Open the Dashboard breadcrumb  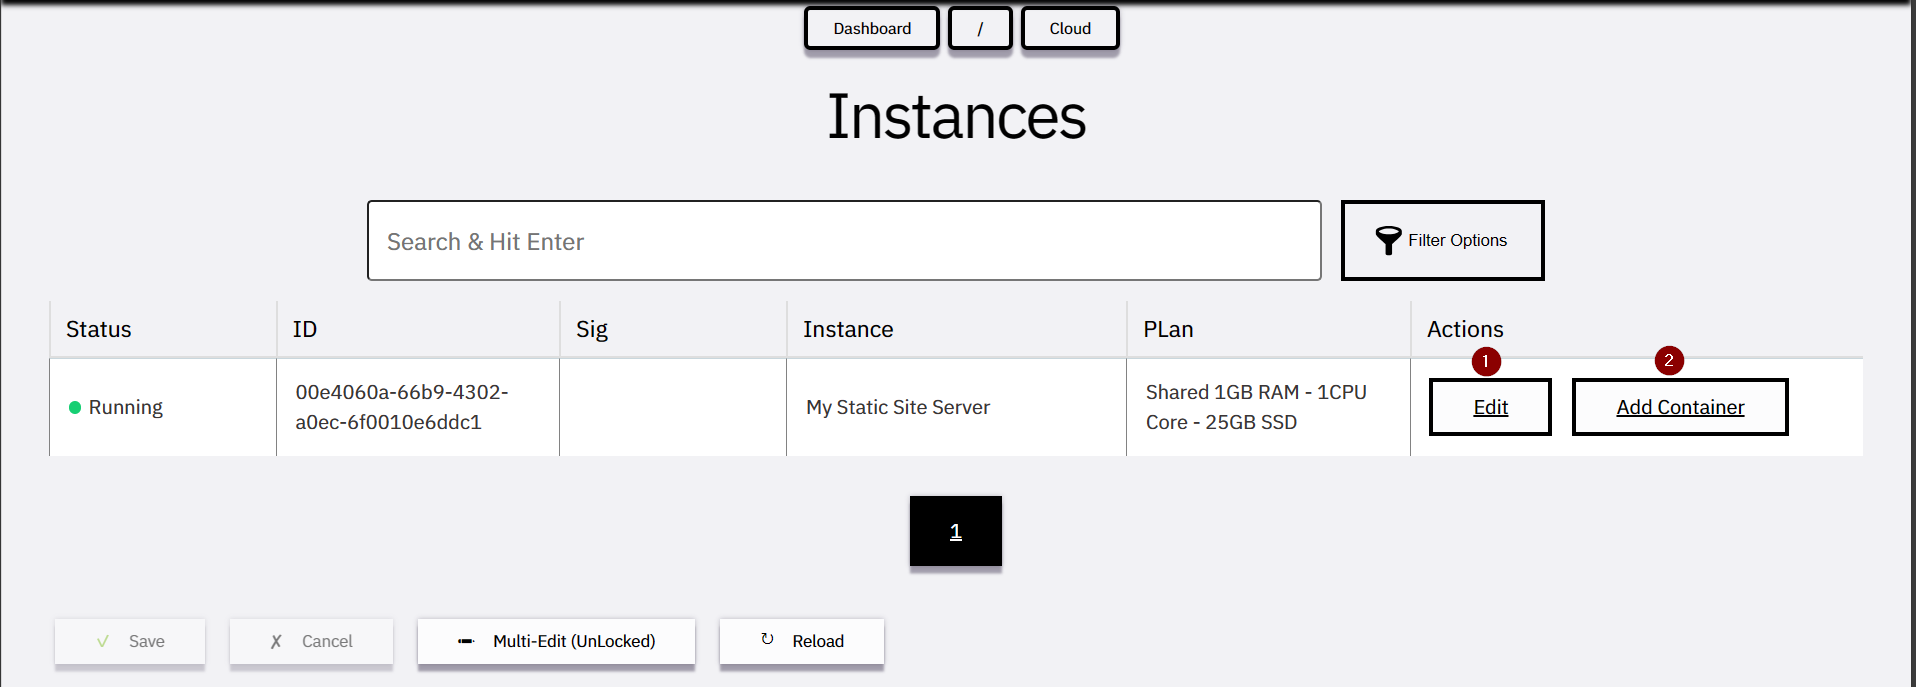click(872, 28)
